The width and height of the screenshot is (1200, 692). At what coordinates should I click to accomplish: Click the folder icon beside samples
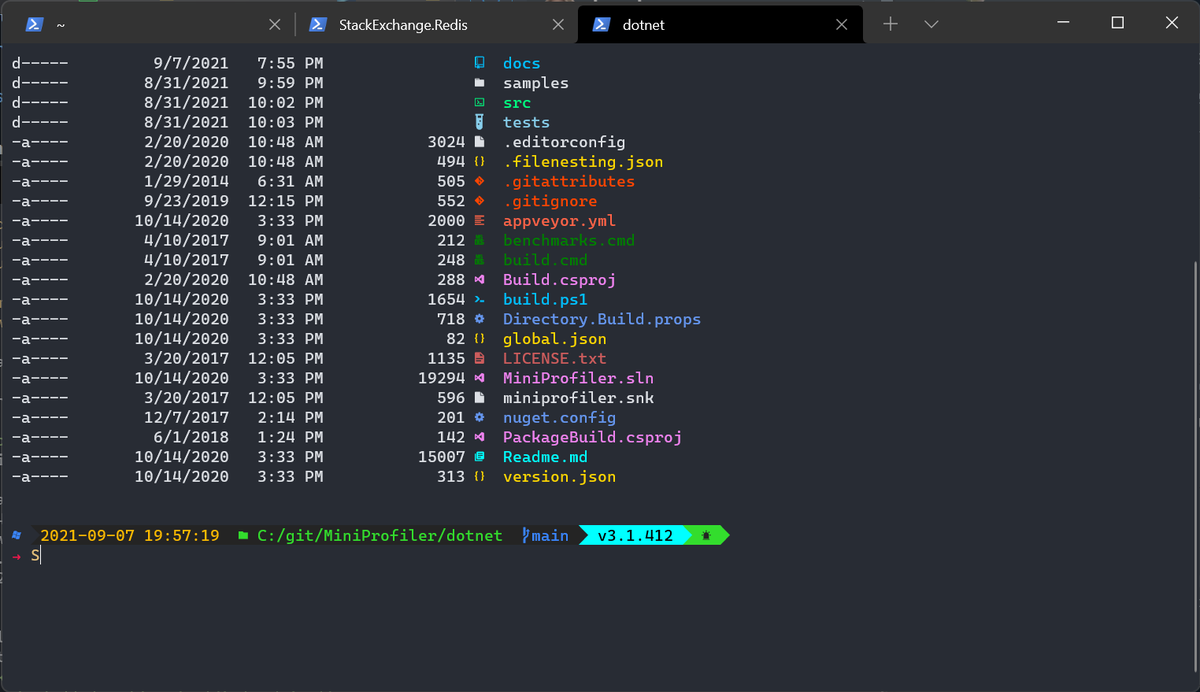point(479,83)
